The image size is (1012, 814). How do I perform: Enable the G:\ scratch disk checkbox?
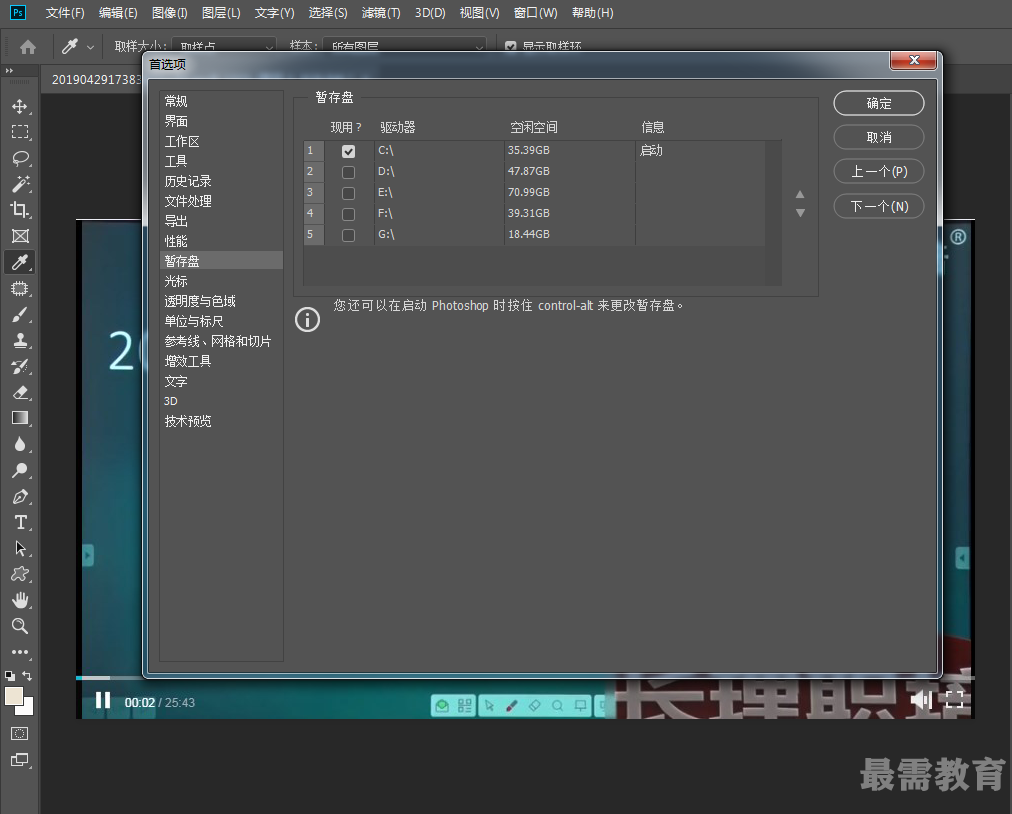click(x=349, y=235)
